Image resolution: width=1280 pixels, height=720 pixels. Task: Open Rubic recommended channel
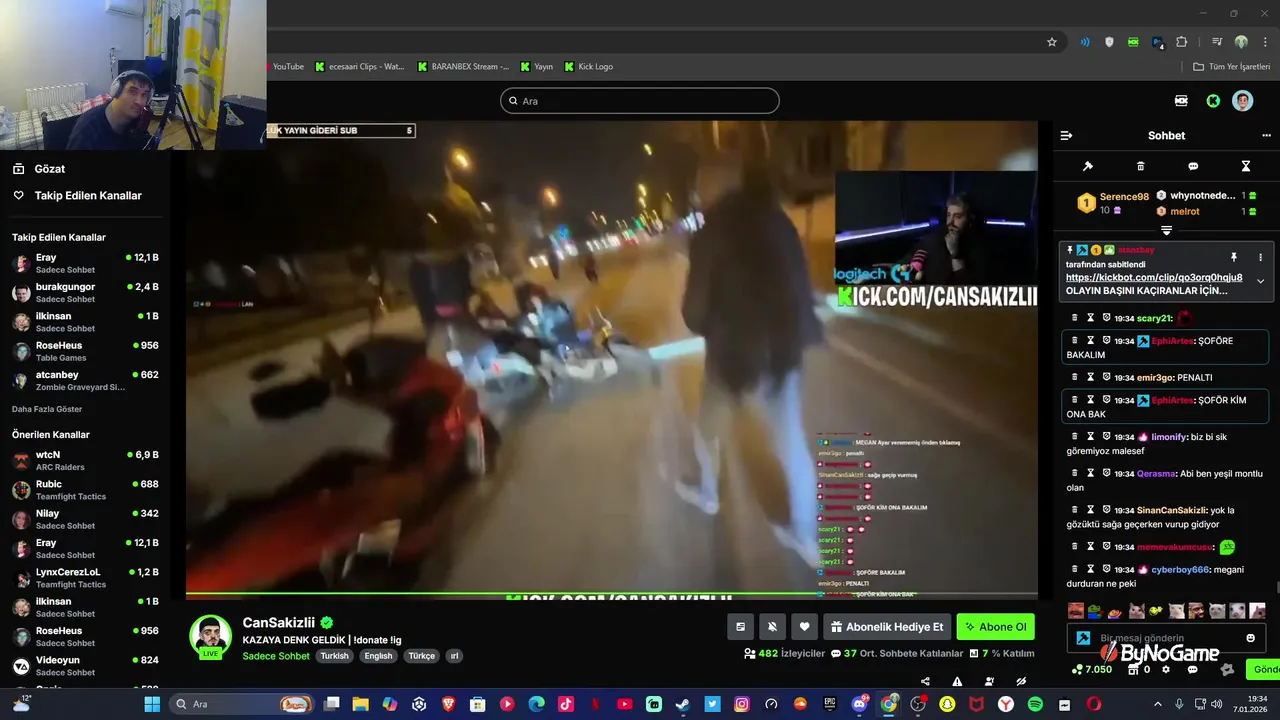pyautogui.click(x=85, y=489)
